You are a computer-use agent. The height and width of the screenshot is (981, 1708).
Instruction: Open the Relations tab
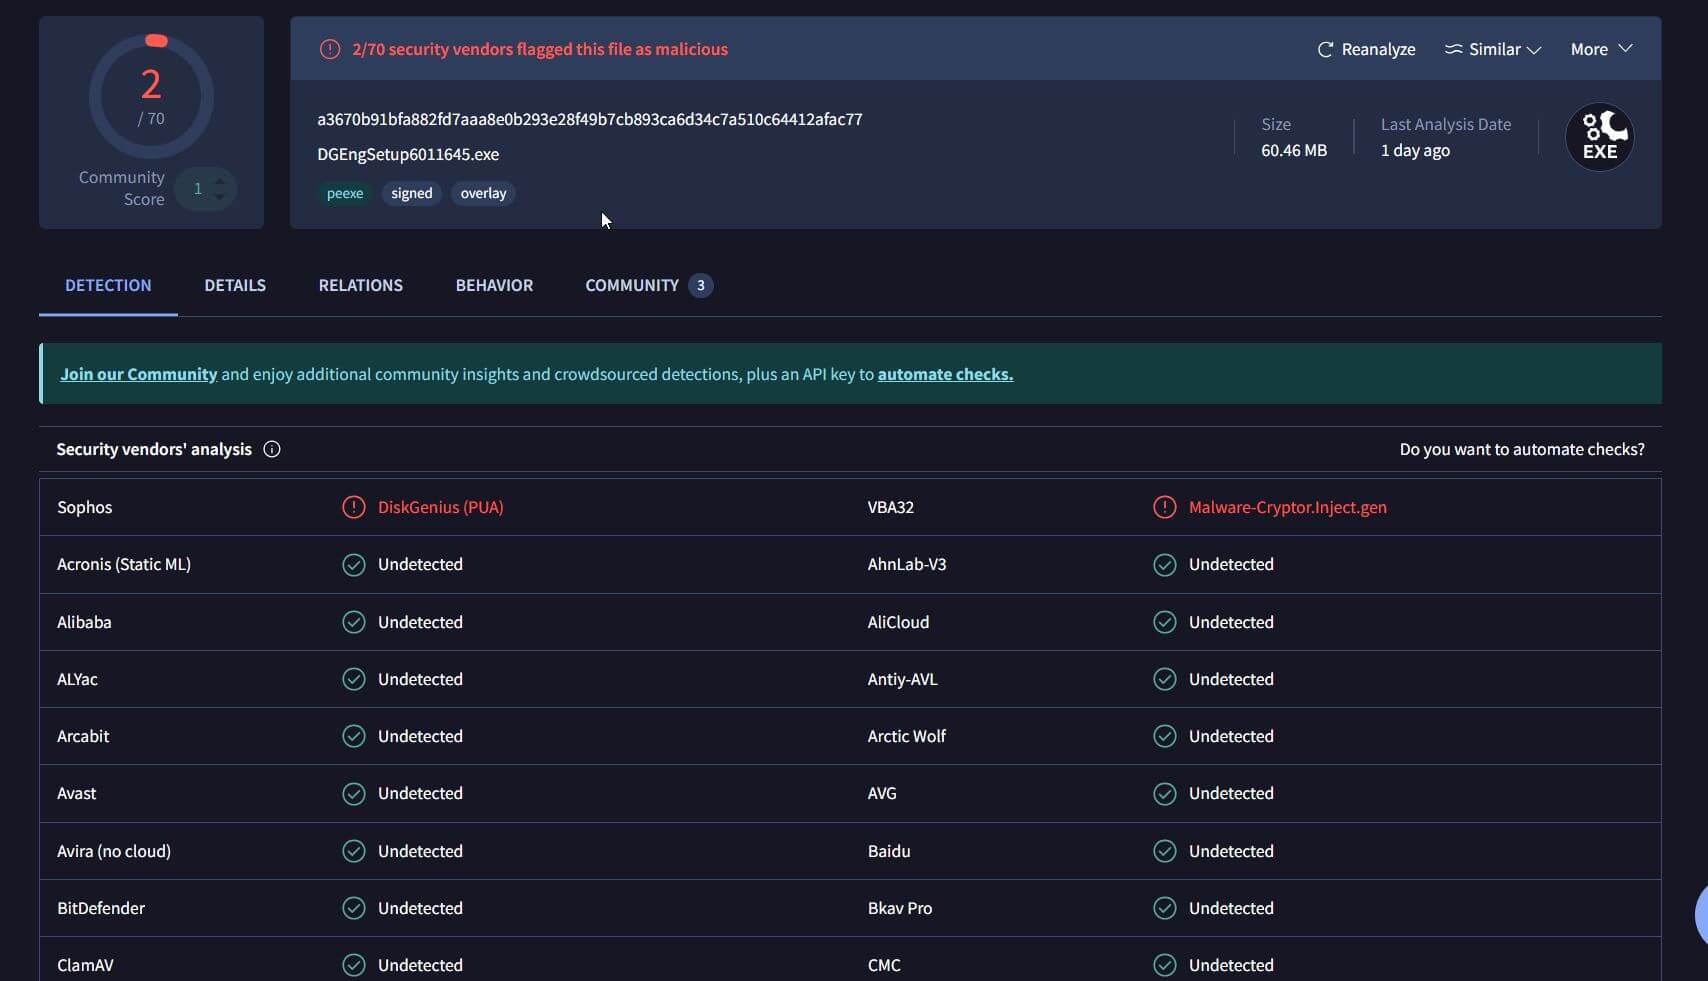[x=360, y=286]
